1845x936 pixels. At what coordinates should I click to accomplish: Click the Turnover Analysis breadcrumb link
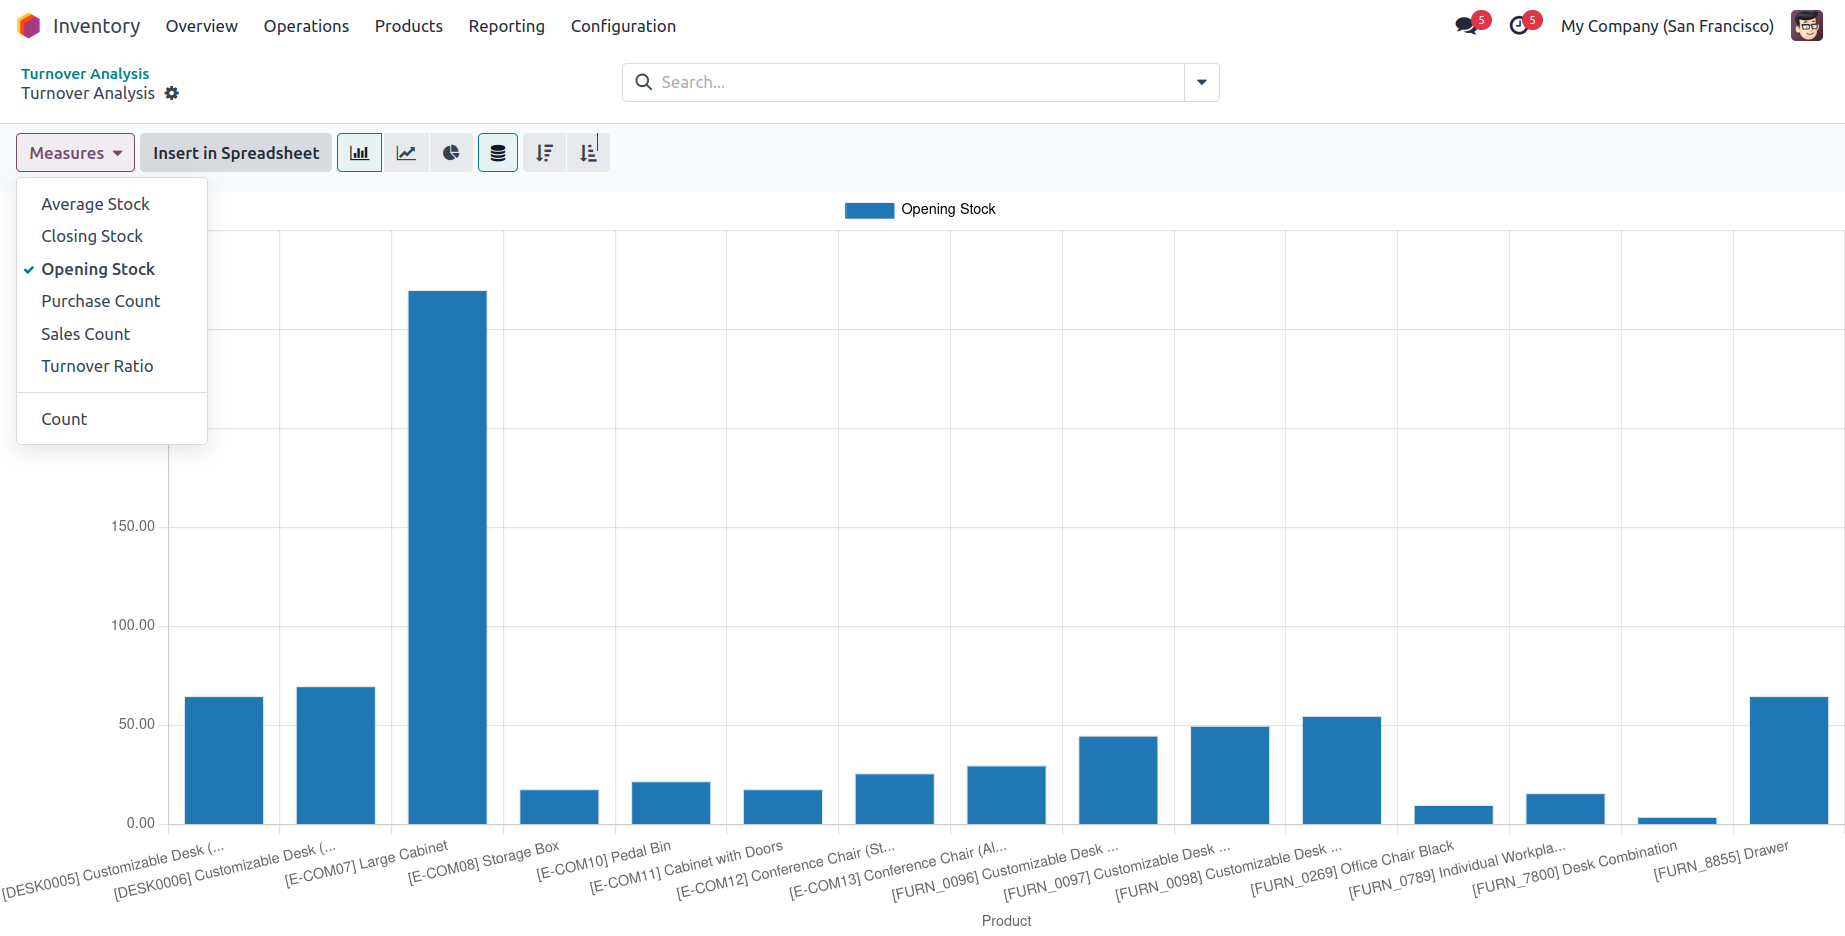(85, 73)
